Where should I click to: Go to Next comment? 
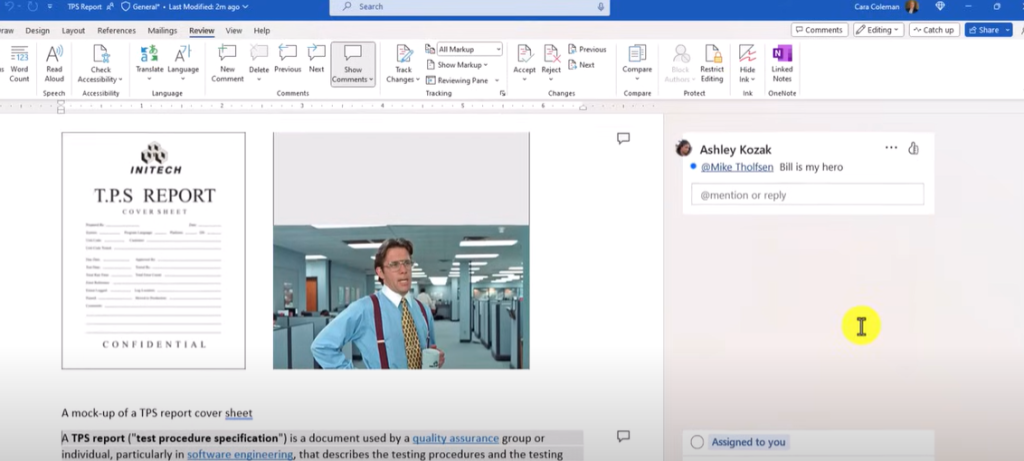pos(317,59)
